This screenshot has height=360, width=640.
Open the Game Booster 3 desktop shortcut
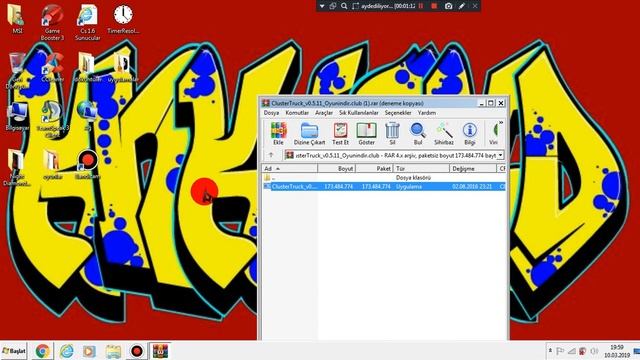pyautogui.click(x=52, y=22)
